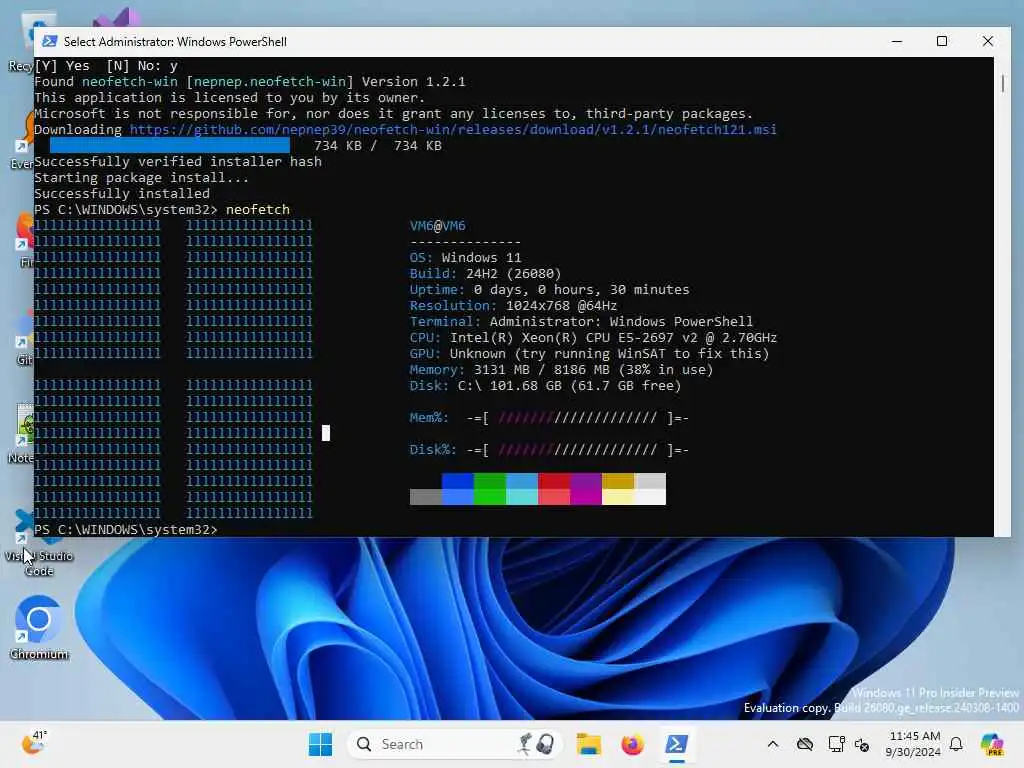This screenshot has height=768, width=1024.
Task: Click the muted volume tray icon
Action: pos(862,744)
